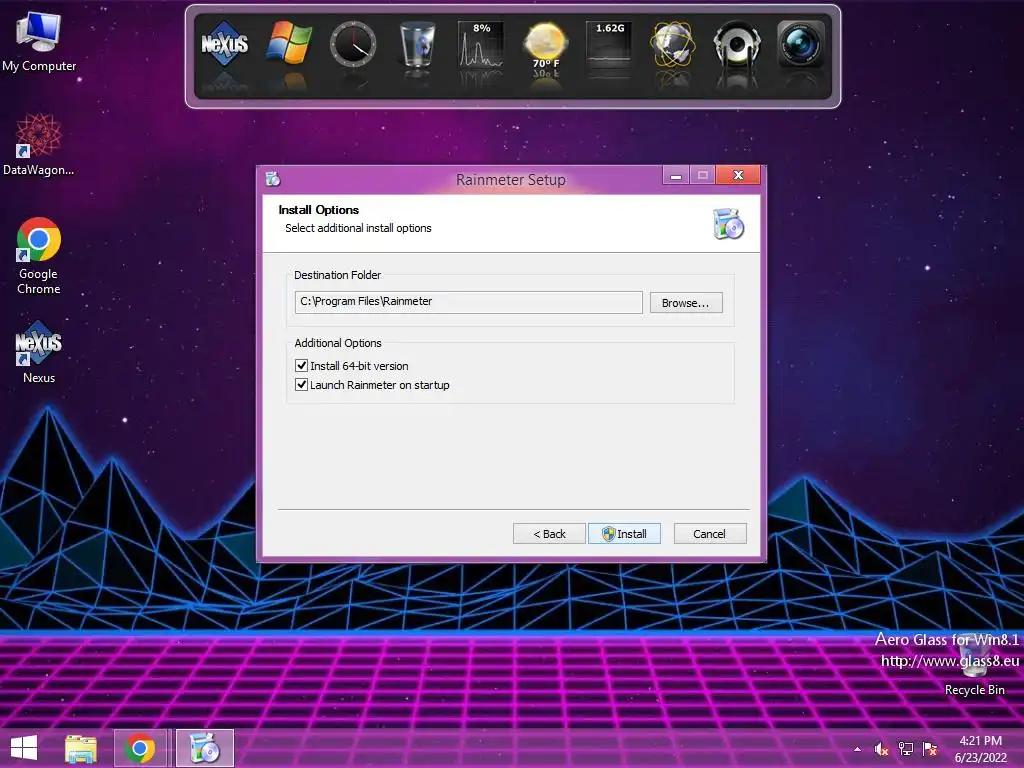This screenshot has height=768, width=1024.
Task: Open the globe network icon in the dock
Action: (x=673, y=44)
